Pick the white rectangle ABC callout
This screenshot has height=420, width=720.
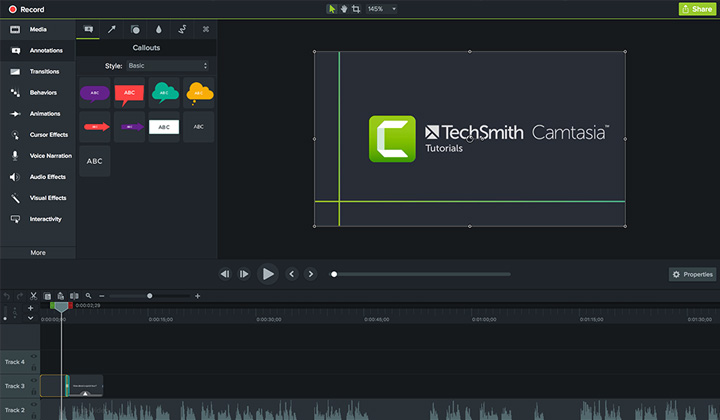[x=164, y=127]
